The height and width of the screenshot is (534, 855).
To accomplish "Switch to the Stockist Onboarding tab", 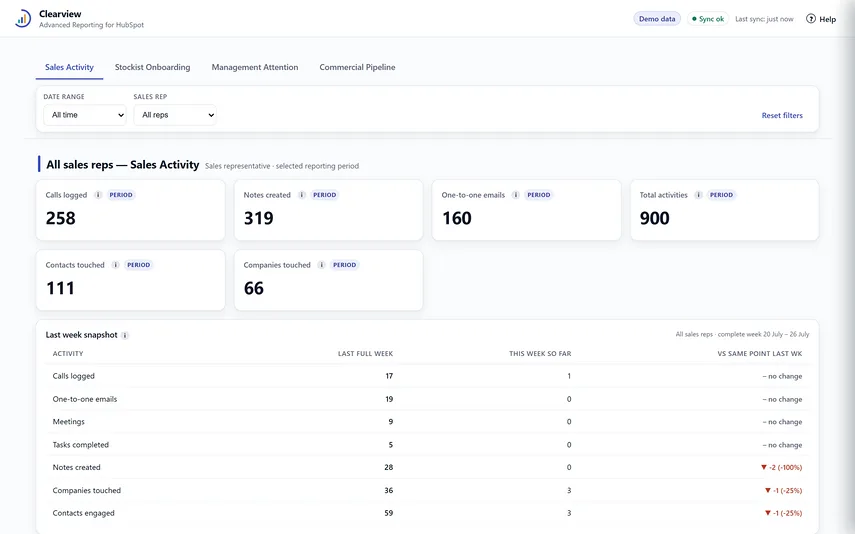I will [153, 67].
